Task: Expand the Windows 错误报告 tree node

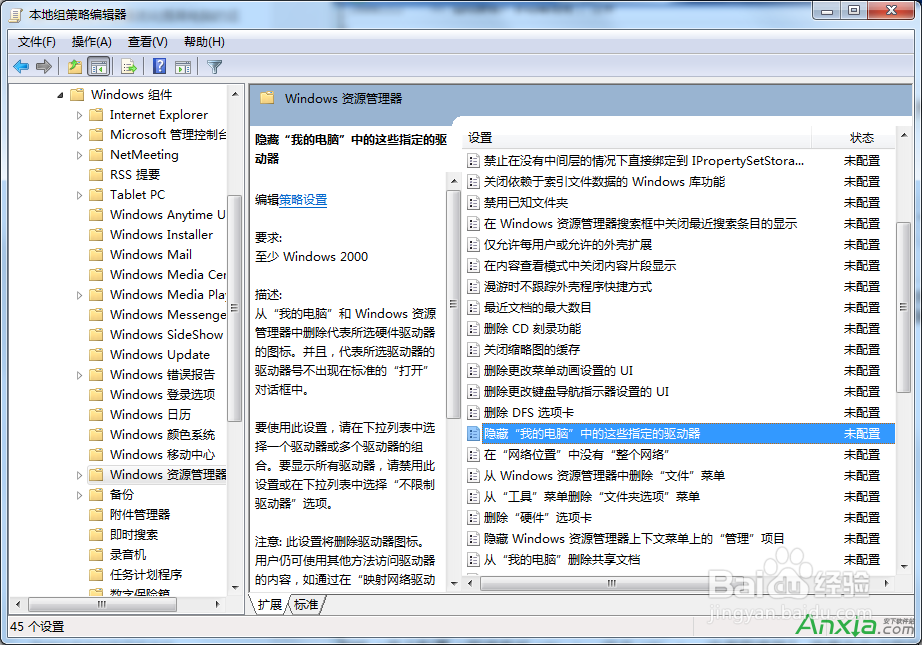Action: (x=79, y=375)
